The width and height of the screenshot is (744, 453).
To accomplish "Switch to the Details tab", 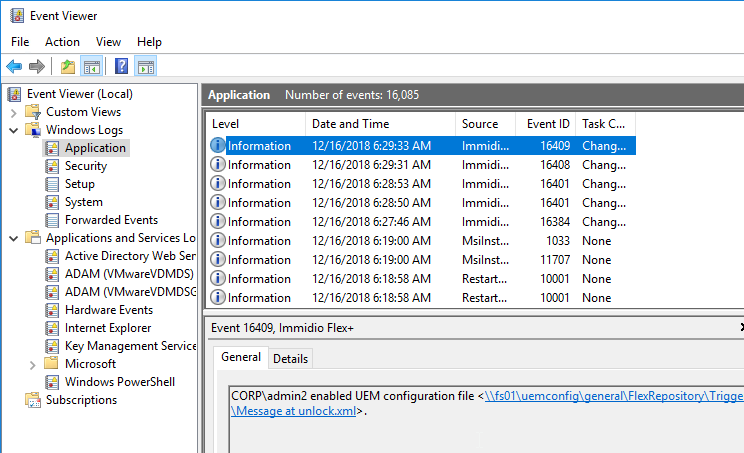I will (x=290, y=359).
